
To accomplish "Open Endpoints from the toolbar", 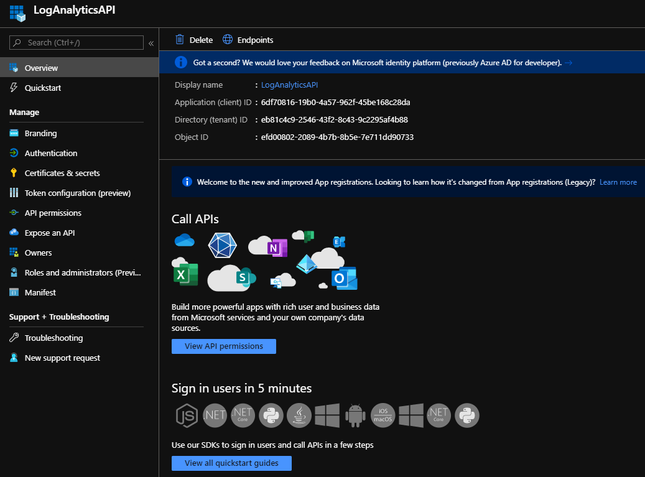I will 248,40.
